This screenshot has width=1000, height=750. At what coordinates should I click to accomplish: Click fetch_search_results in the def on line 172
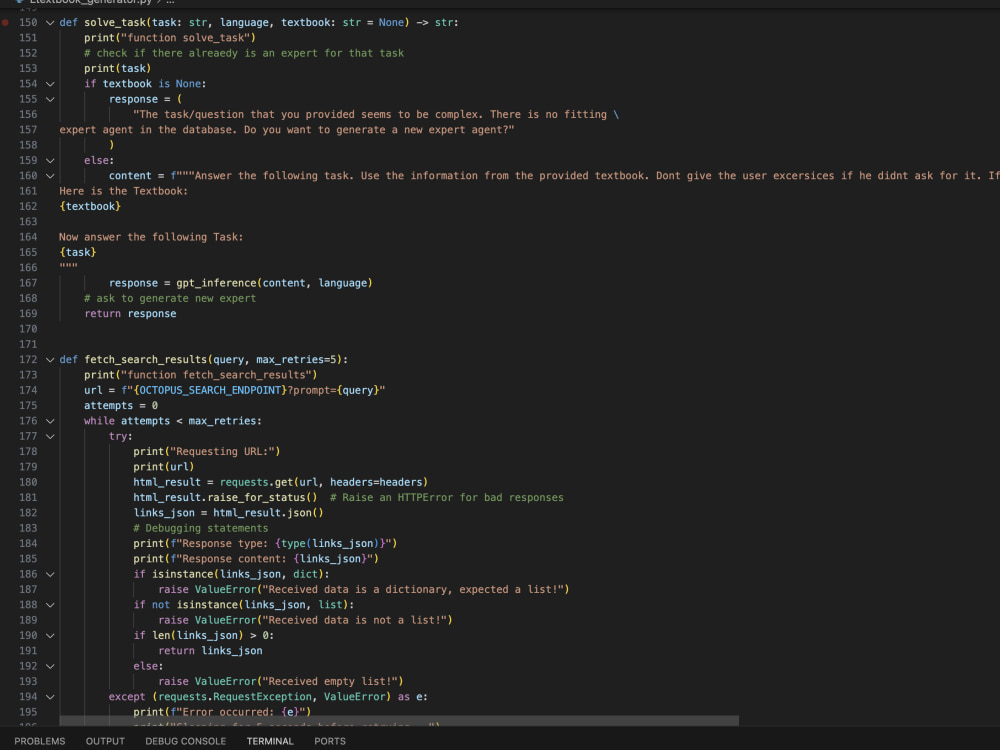[145, 360]
